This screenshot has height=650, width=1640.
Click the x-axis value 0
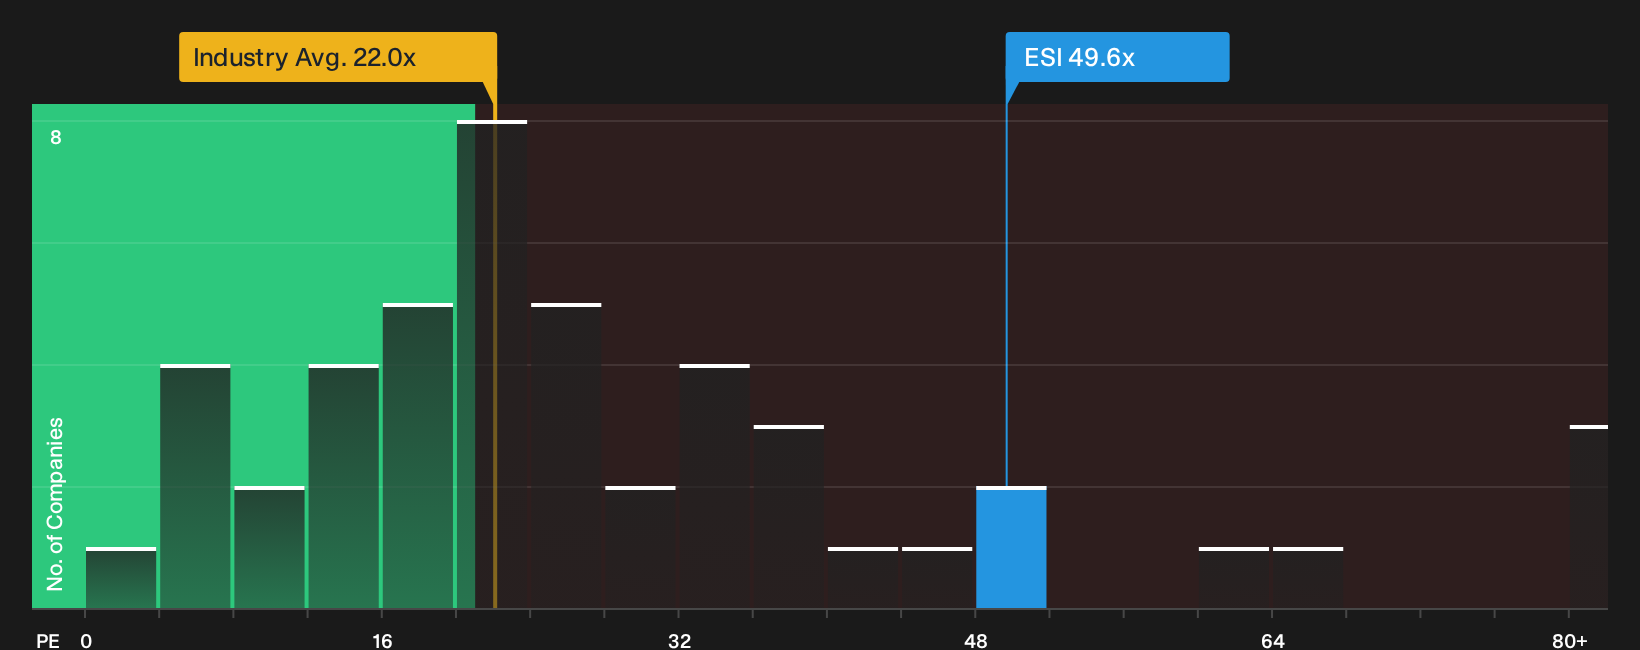coord(86,640)
